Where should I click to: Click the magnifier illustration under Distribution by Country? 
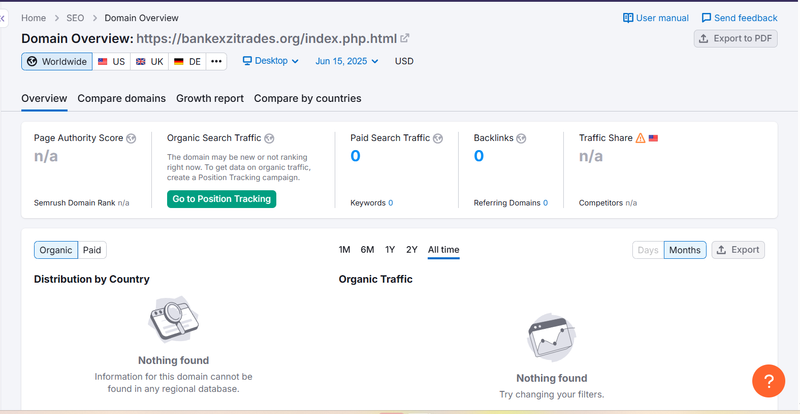[x=173, y=319]
